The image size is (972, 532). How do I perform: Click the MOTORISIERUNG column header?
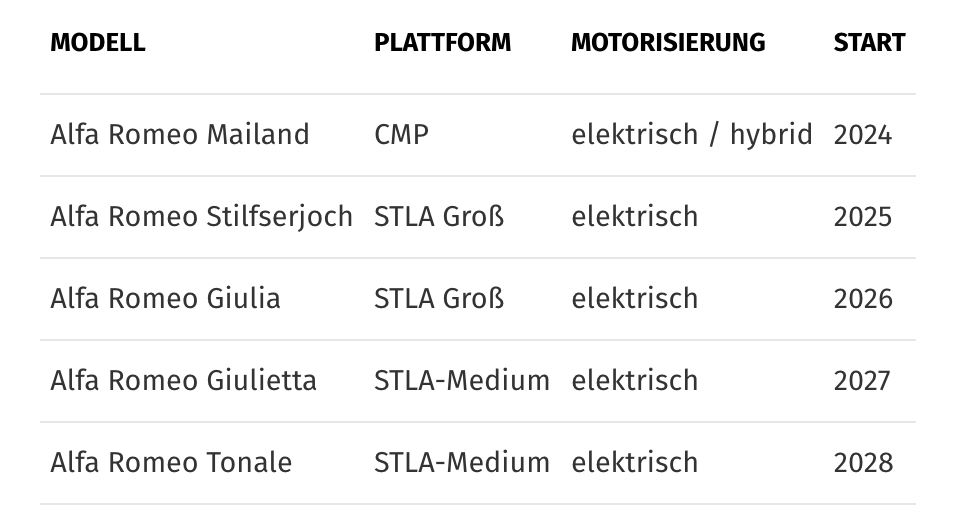[x=668, y=43]
